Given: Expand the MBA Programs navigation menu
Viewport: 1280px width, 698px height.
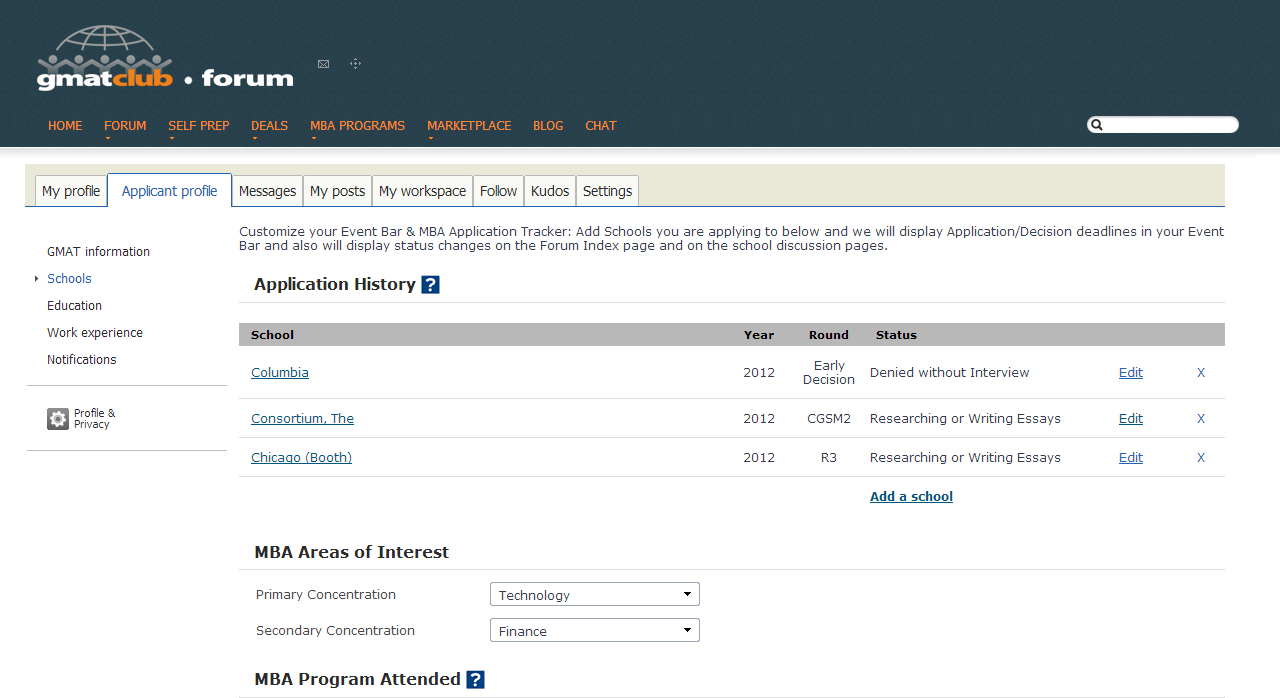Looking at the screenshot, I should click(x=357, y=126).
